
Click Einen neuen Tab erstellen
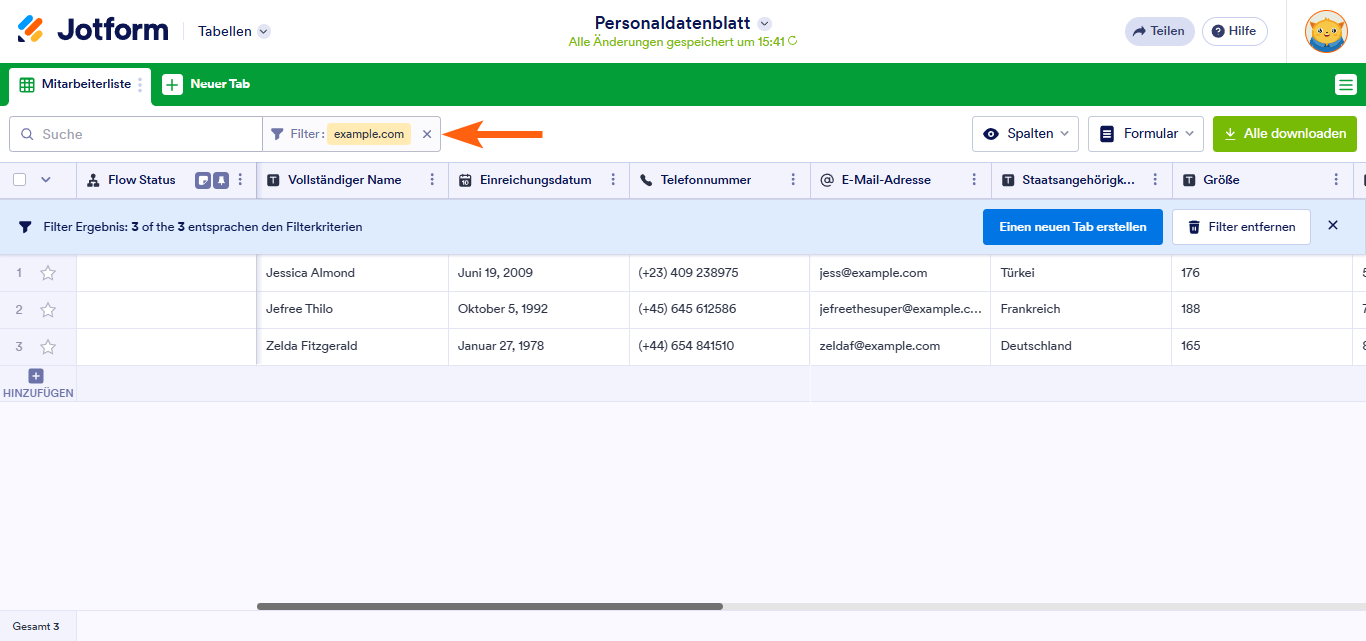[1072, 227]
